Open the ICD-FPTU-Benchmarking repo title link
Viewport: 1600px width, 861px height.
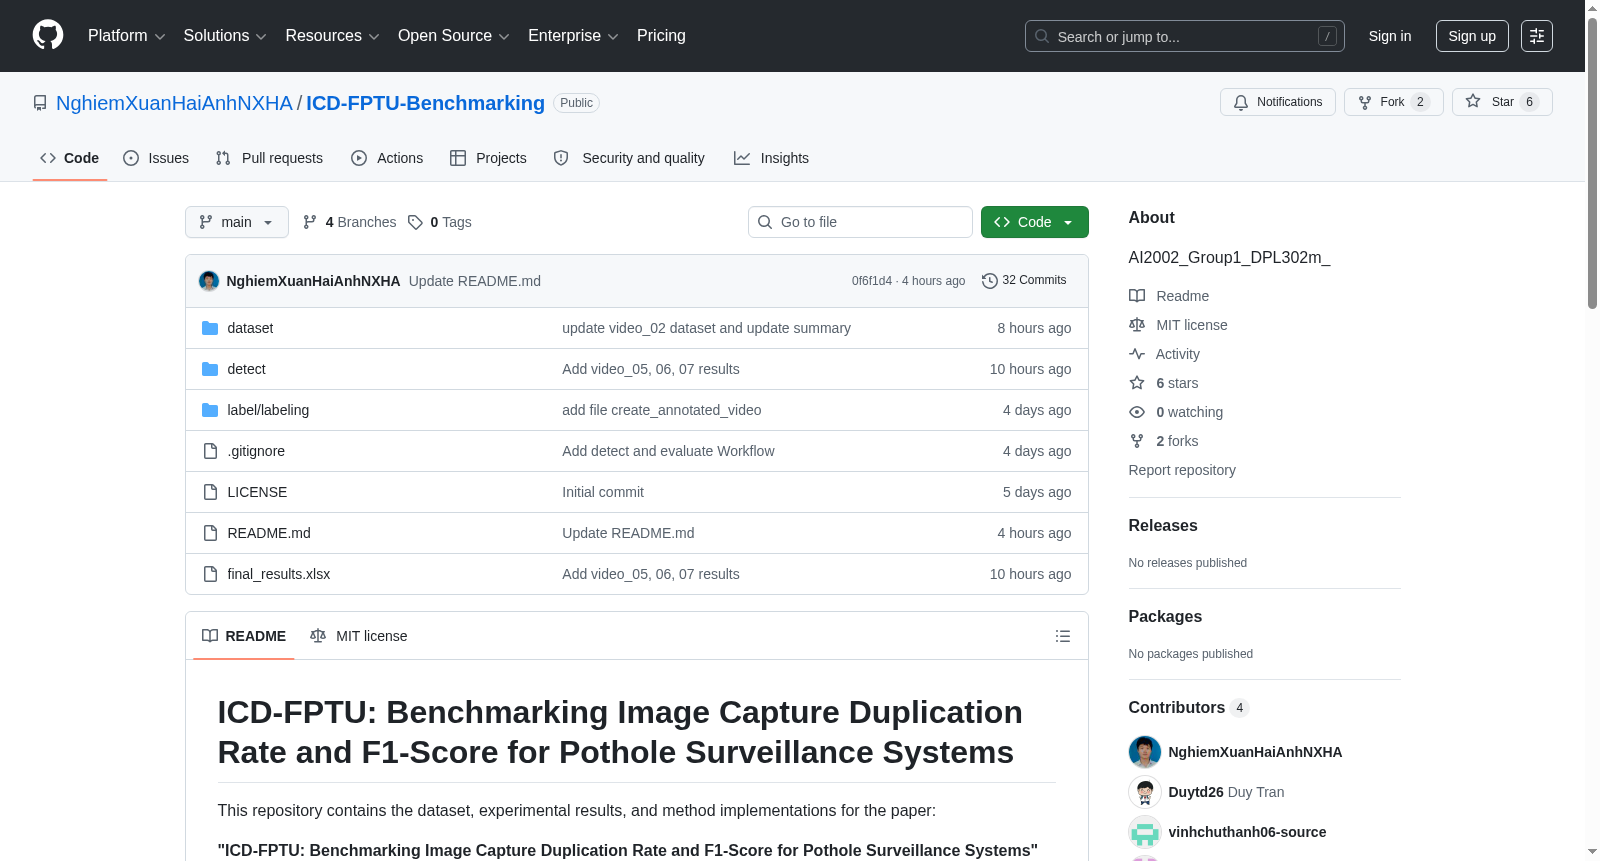pos(425,103)
